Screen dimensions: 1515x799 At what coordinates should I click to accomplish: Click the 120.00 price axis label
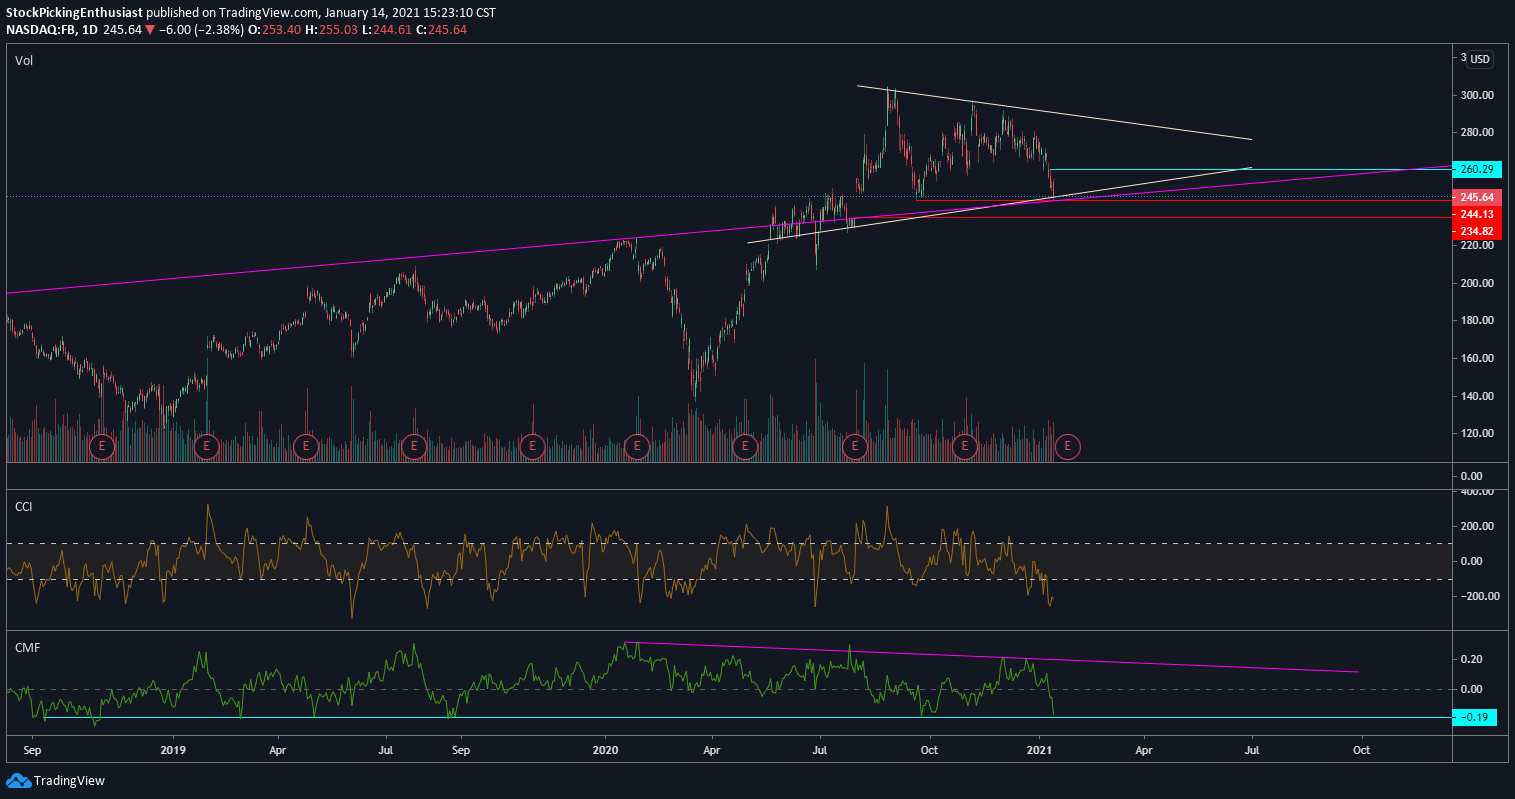point(1477,434)
